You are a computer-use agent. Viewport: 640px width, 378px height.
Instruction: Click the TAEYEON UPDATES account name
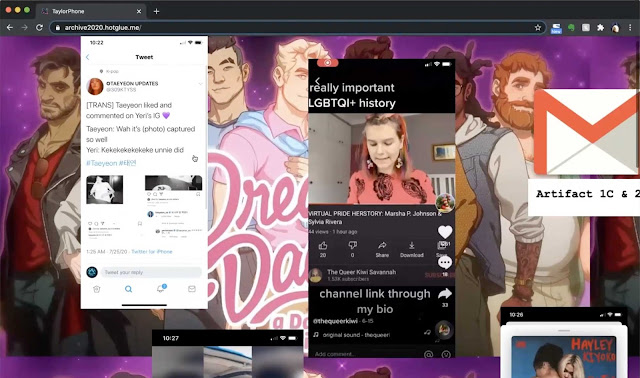[132, 83]
